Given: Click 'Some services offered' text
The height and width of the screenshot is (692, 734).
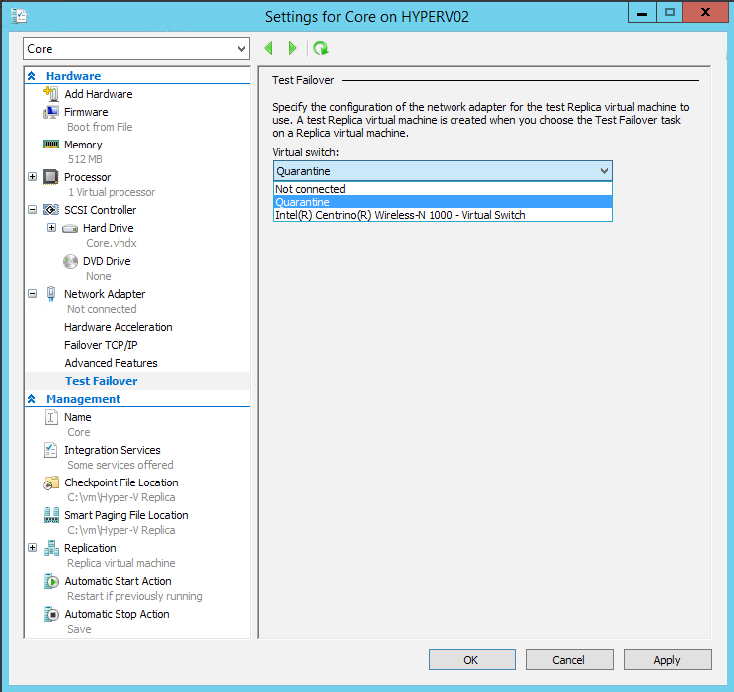Looking at the screenshot, I should click(120, 465).
